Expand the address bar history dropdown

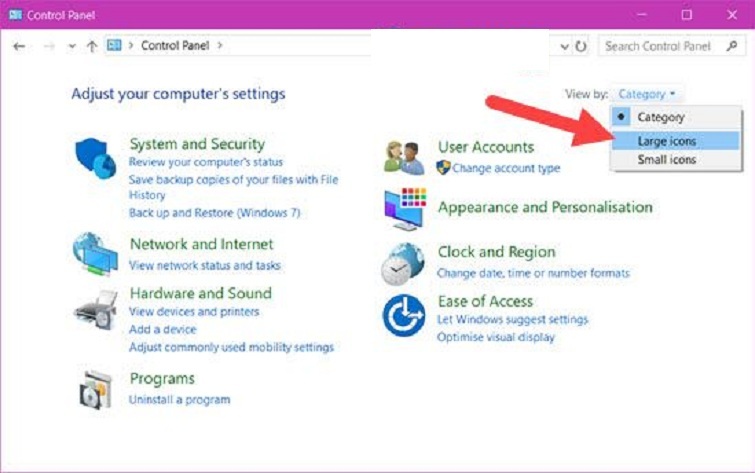[x=565, y=46]
